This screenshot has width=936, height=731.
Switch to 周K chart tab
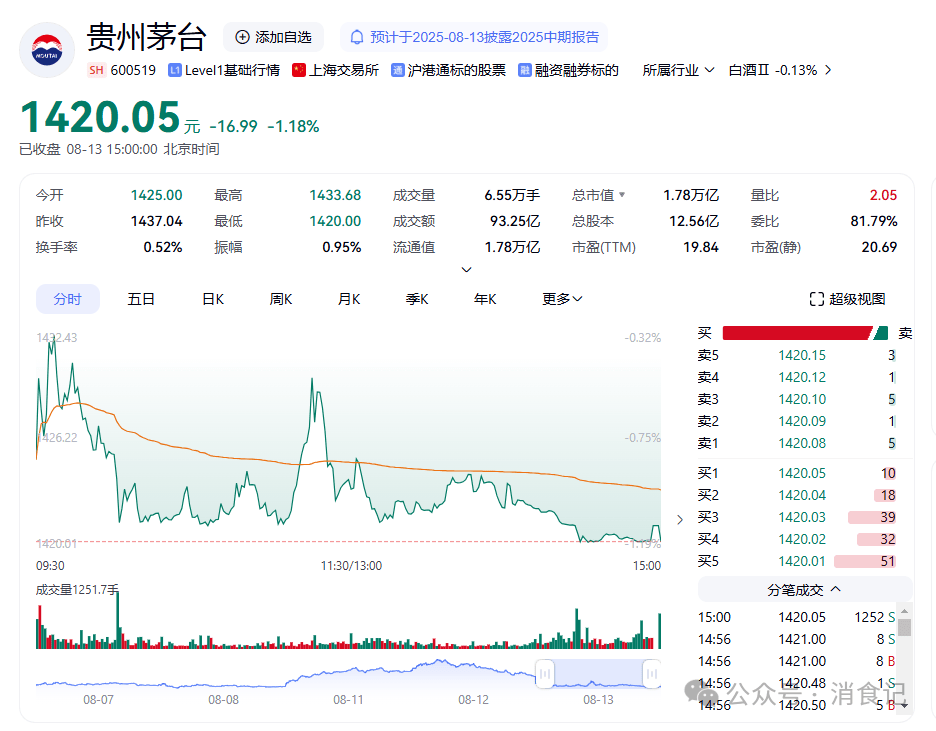pos(281,299)
